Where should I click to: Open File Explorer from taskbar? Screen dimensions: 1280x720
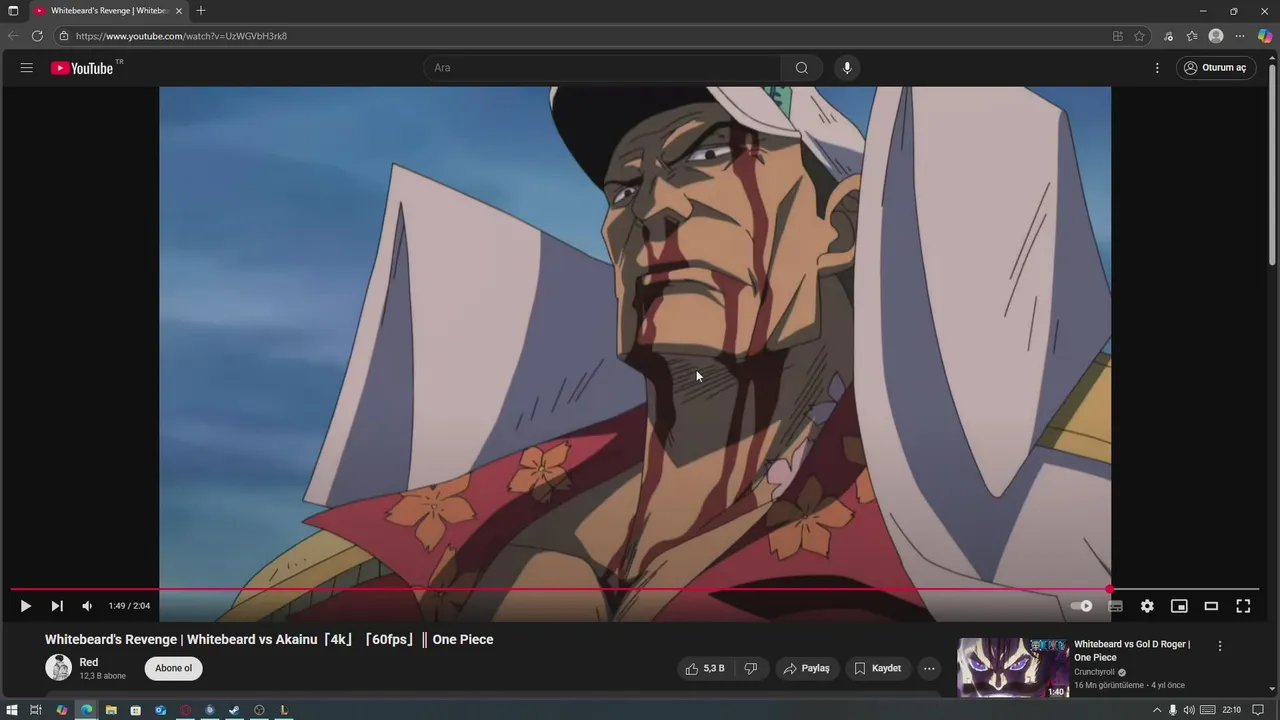[111, 710]
